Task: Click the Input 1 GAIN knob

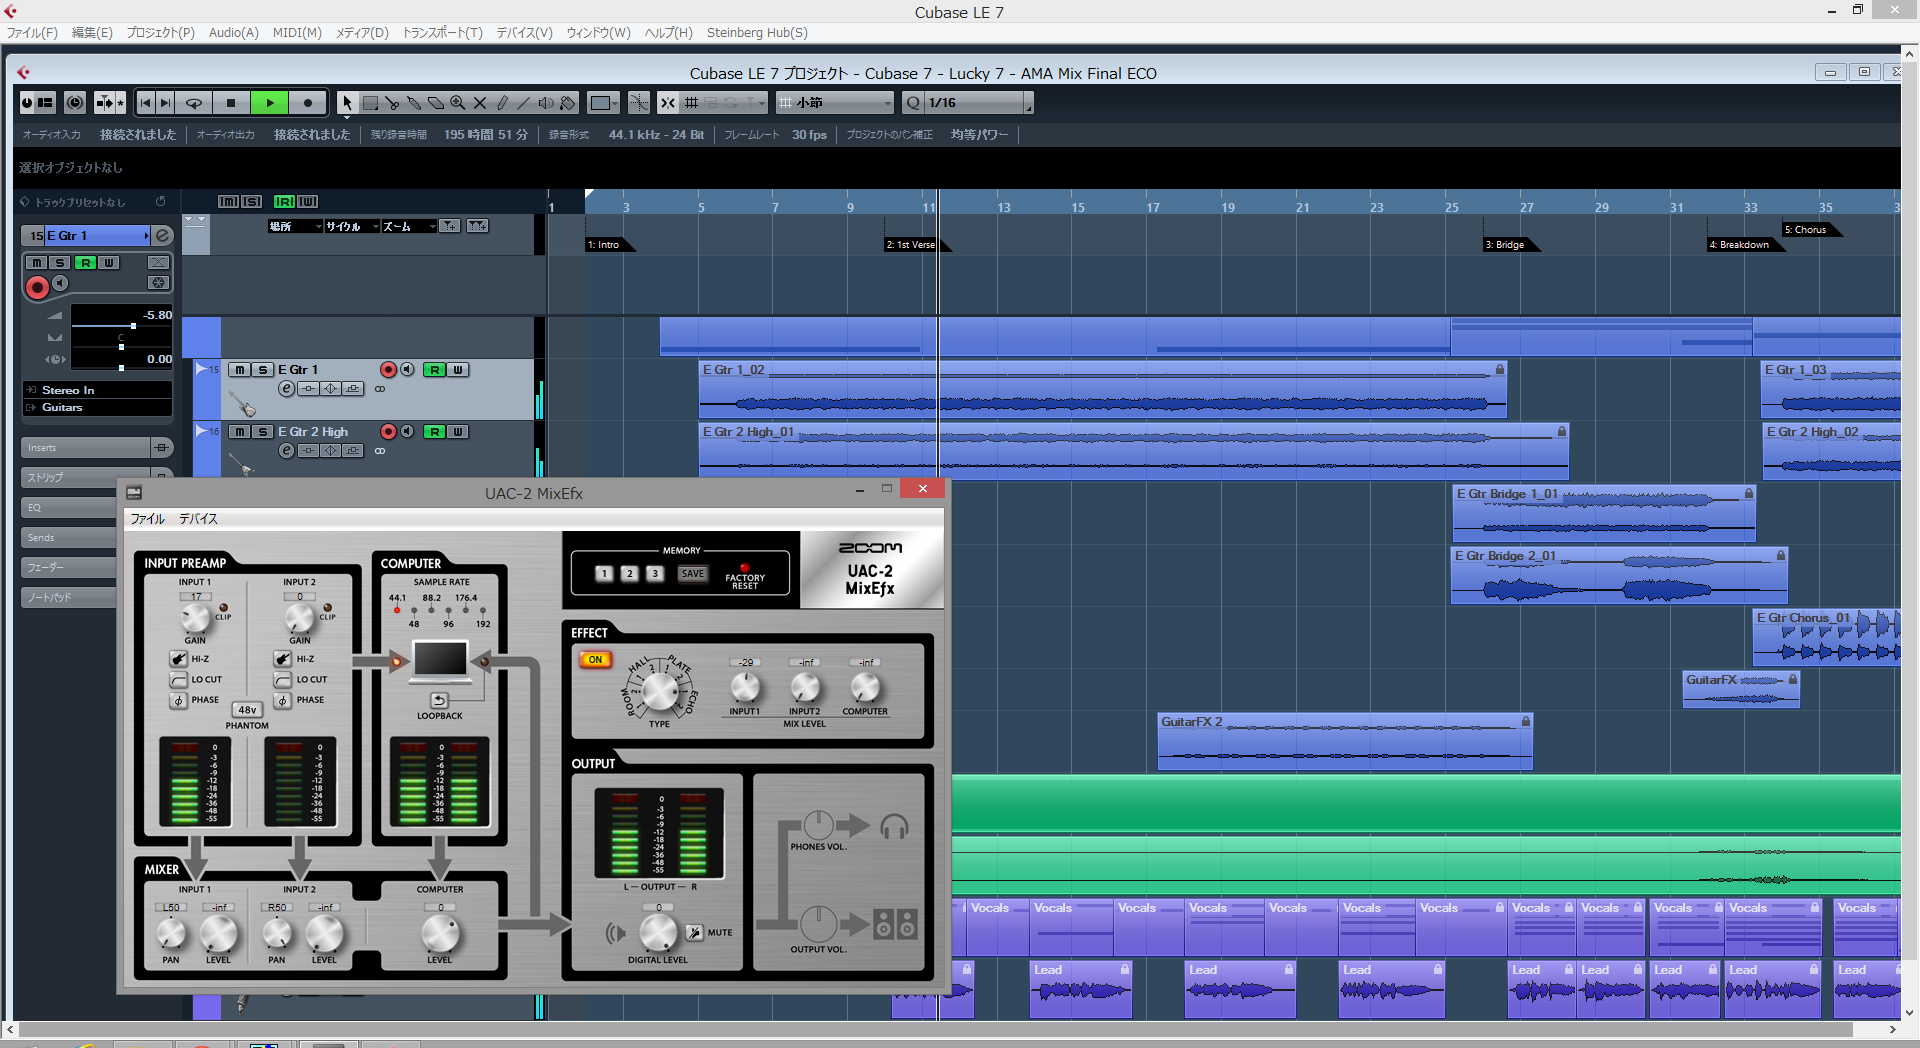Action: coord(196,619)
